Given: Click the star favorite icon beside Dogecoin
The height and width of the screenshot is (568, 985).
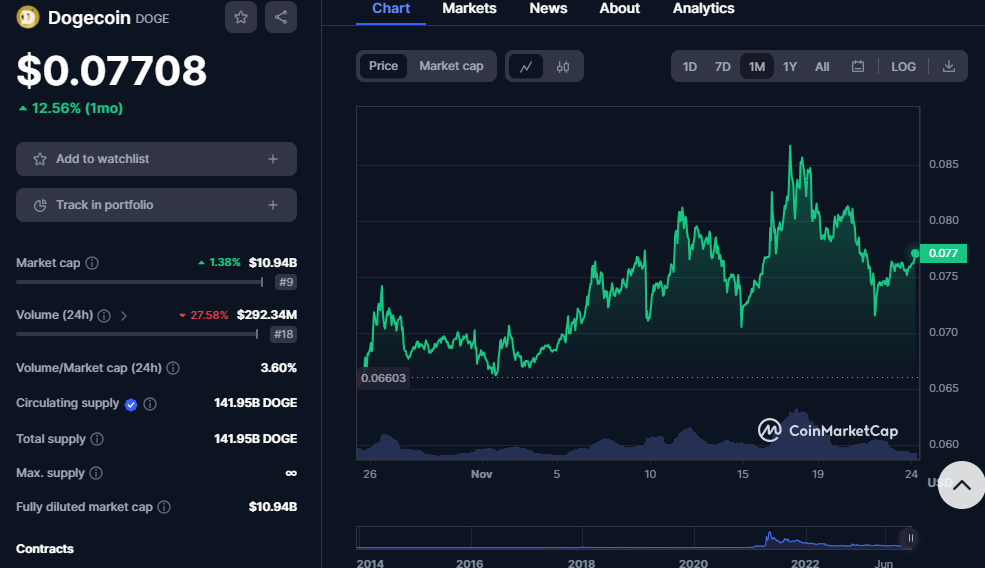Looking at the screenshot, I should click(x=241, y=17).
